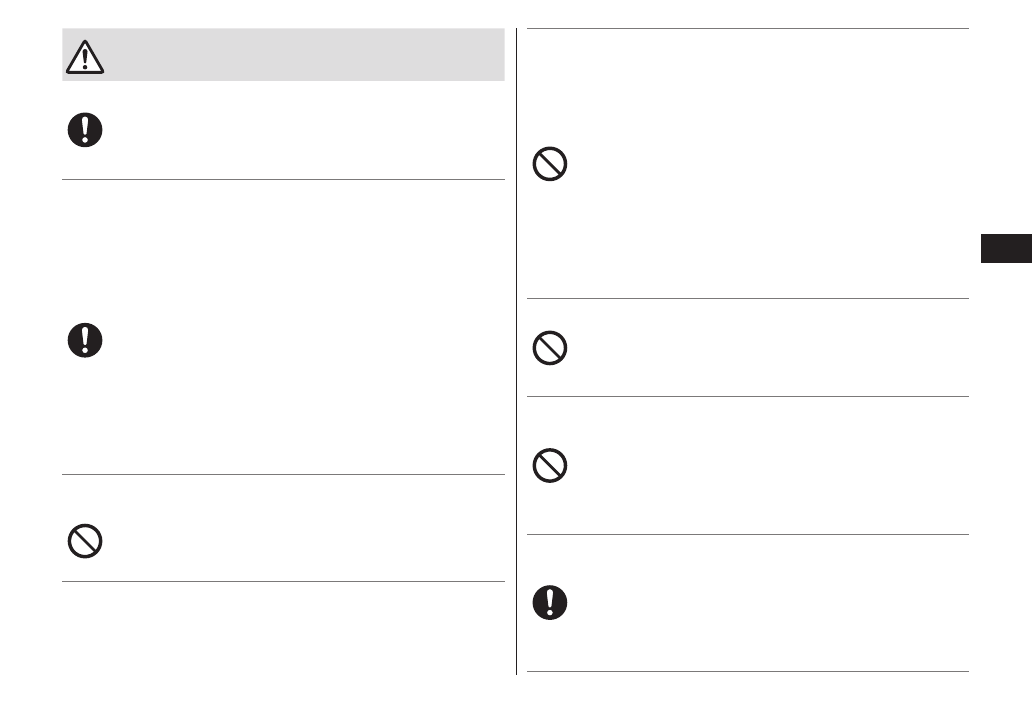Click the prohibition icon in the left column
The width and height of the screenshot is (1032, 726).
(x=84, y=540)
